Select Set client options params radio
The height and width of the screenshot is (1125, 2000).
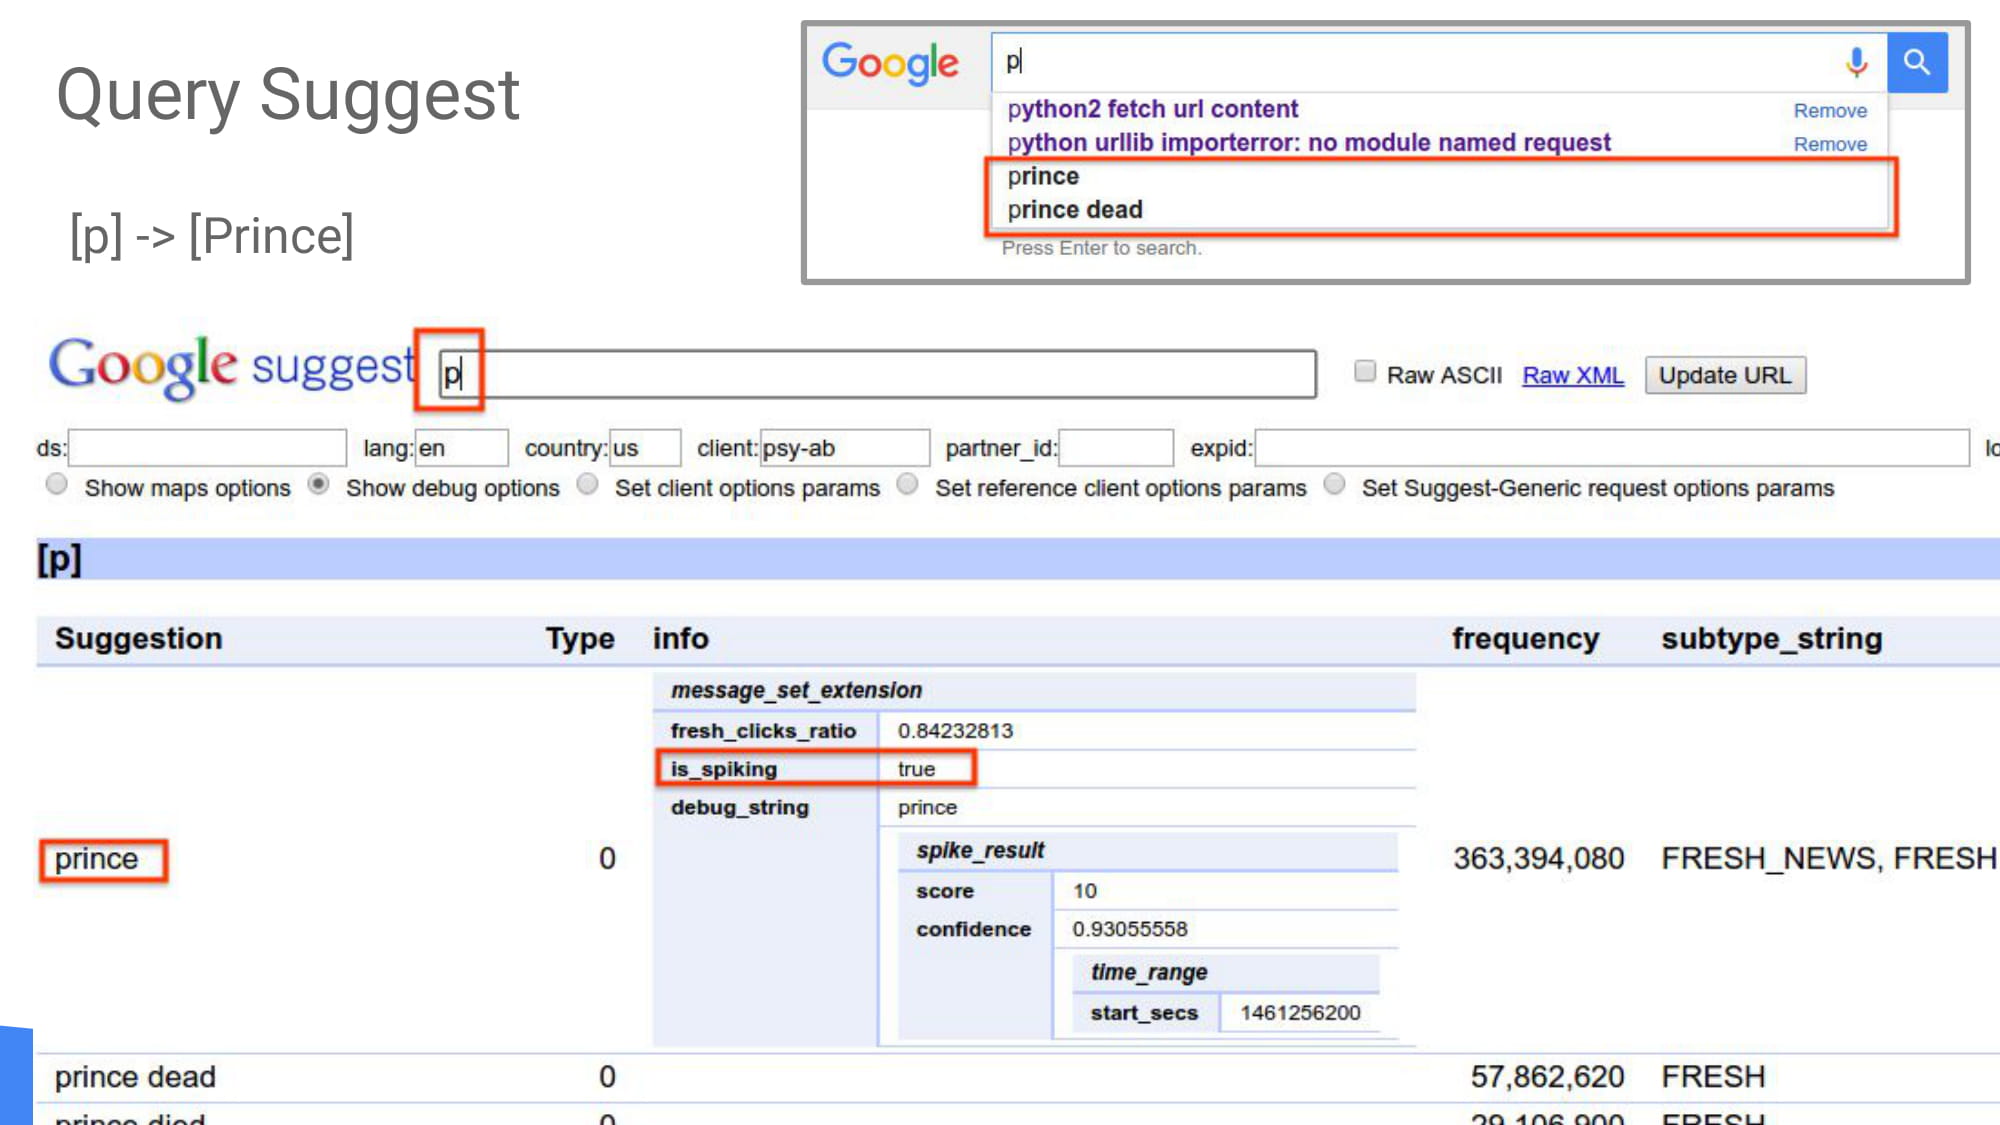click(x=588, y=485)
